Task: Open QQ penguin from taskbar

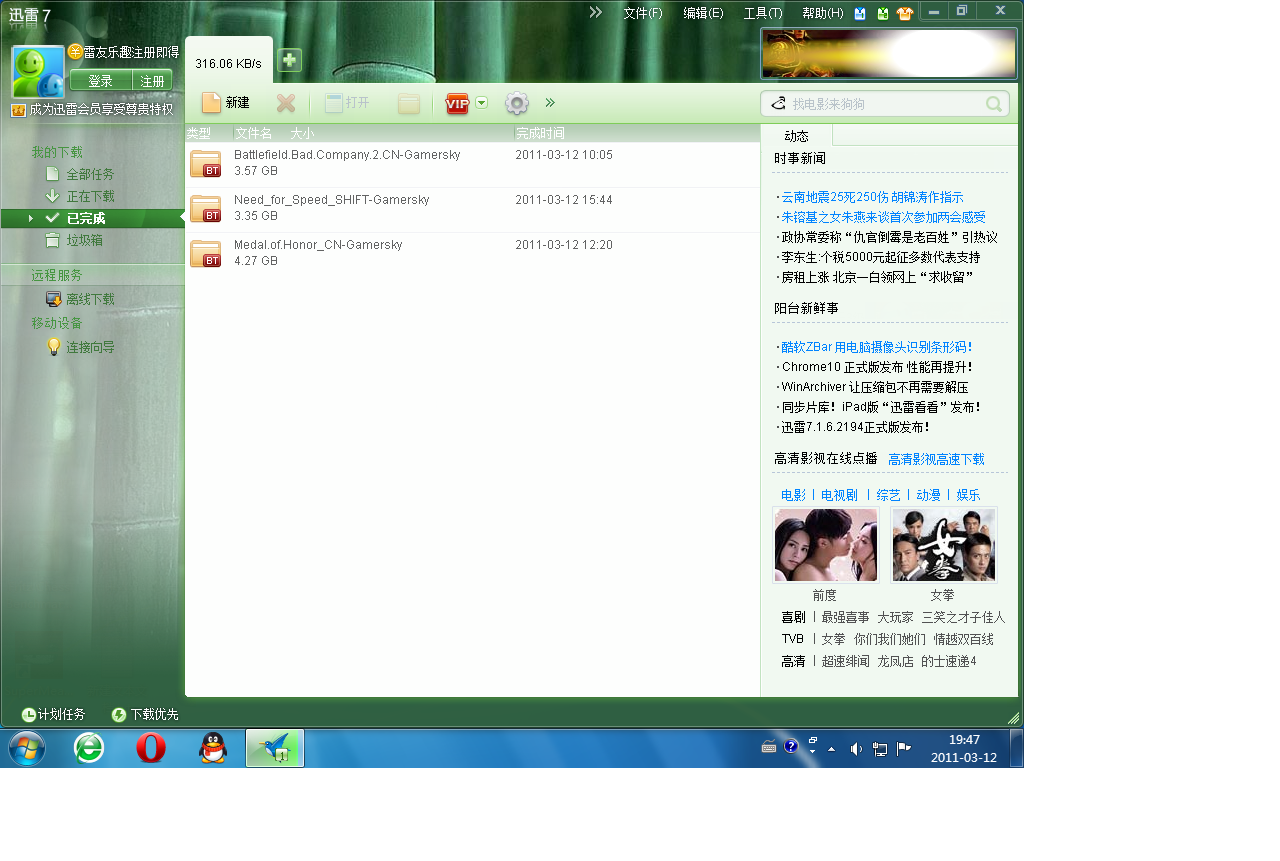Action: point(213,748)
